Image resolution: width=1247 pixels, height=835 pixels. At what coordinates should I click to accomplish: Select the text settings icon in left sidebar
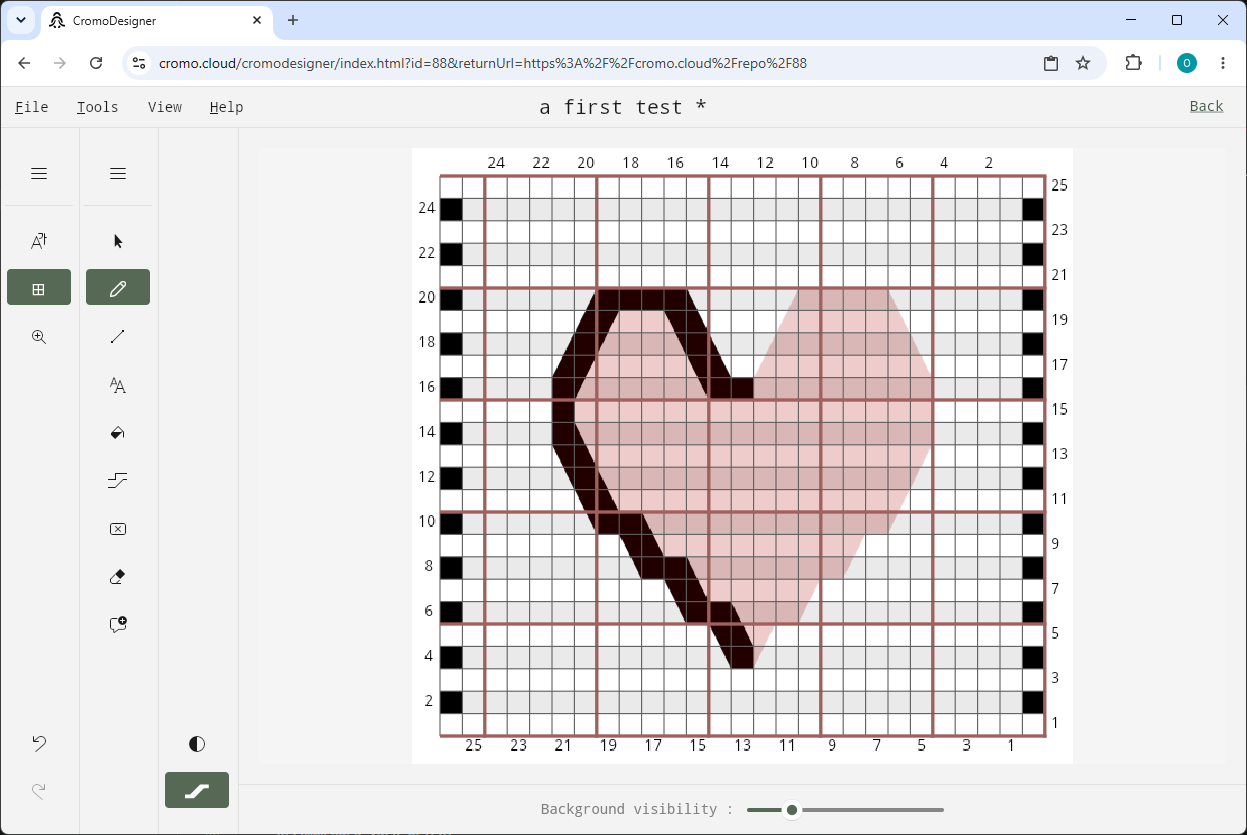(x=39, y=240)
